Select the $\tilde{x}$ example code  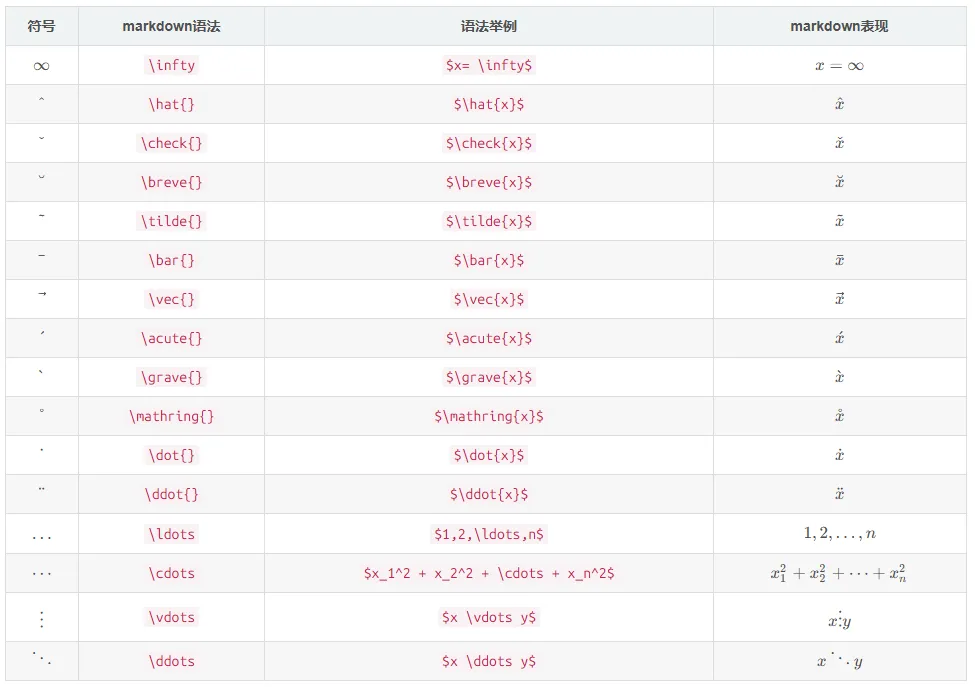tap(488, 221)
